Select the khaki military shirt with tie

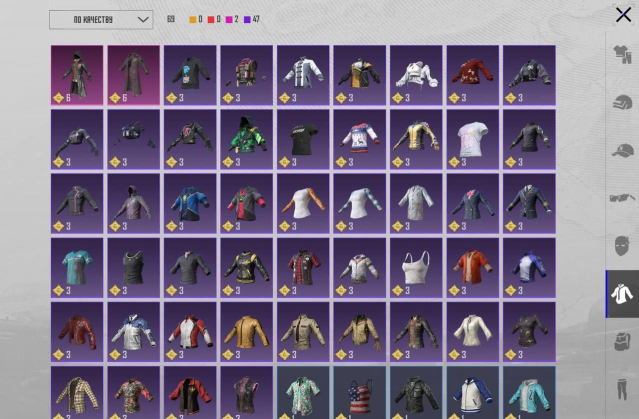coord(303,332)
